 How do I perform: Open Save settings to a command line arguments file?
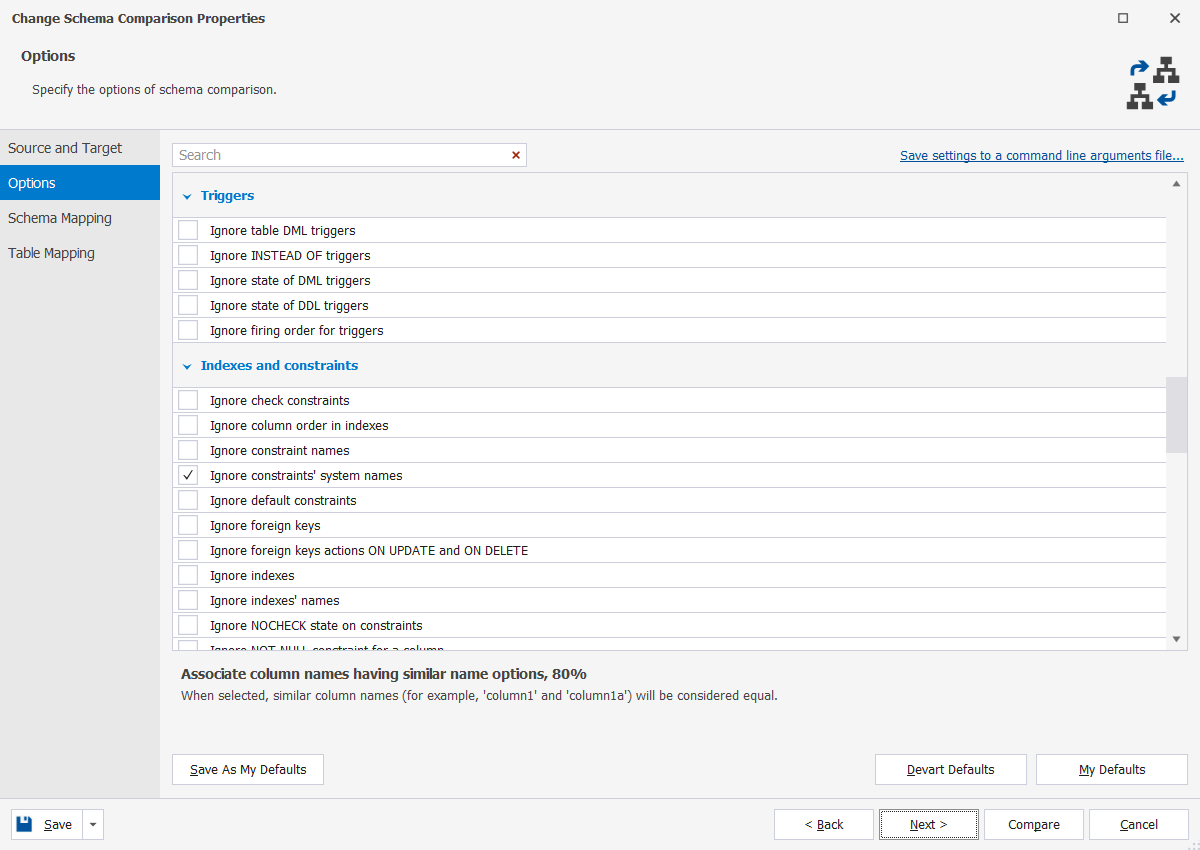pos(1042,155)
